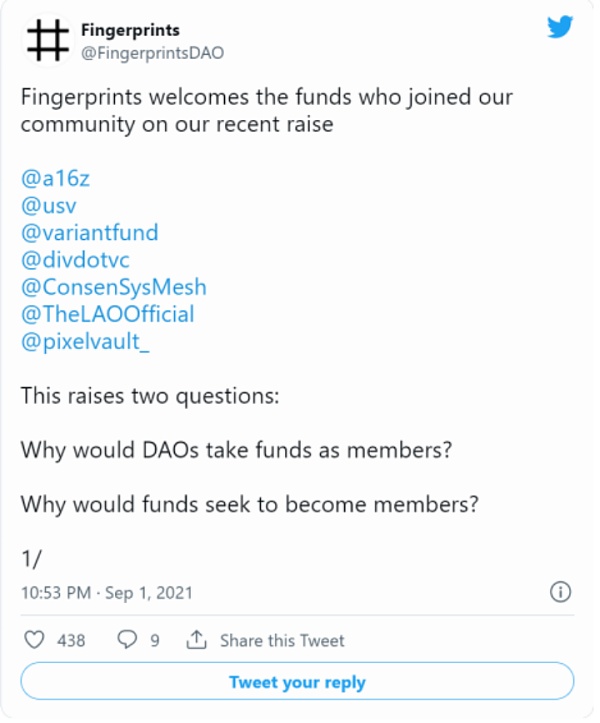Click the share upload arrow icon
Screen dimensions: 600x723
(x=197, y=640)
